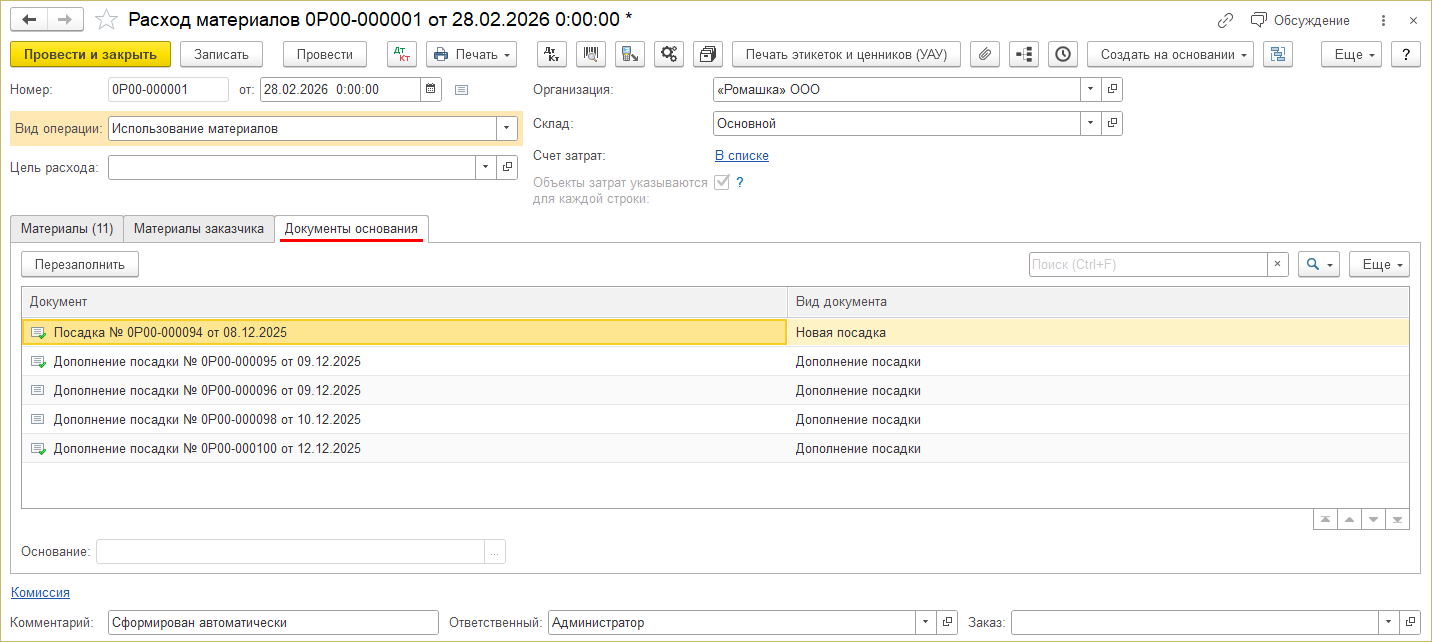Show the document structure tree icon
The image size is (1432, 642).
coord(1024,54)
